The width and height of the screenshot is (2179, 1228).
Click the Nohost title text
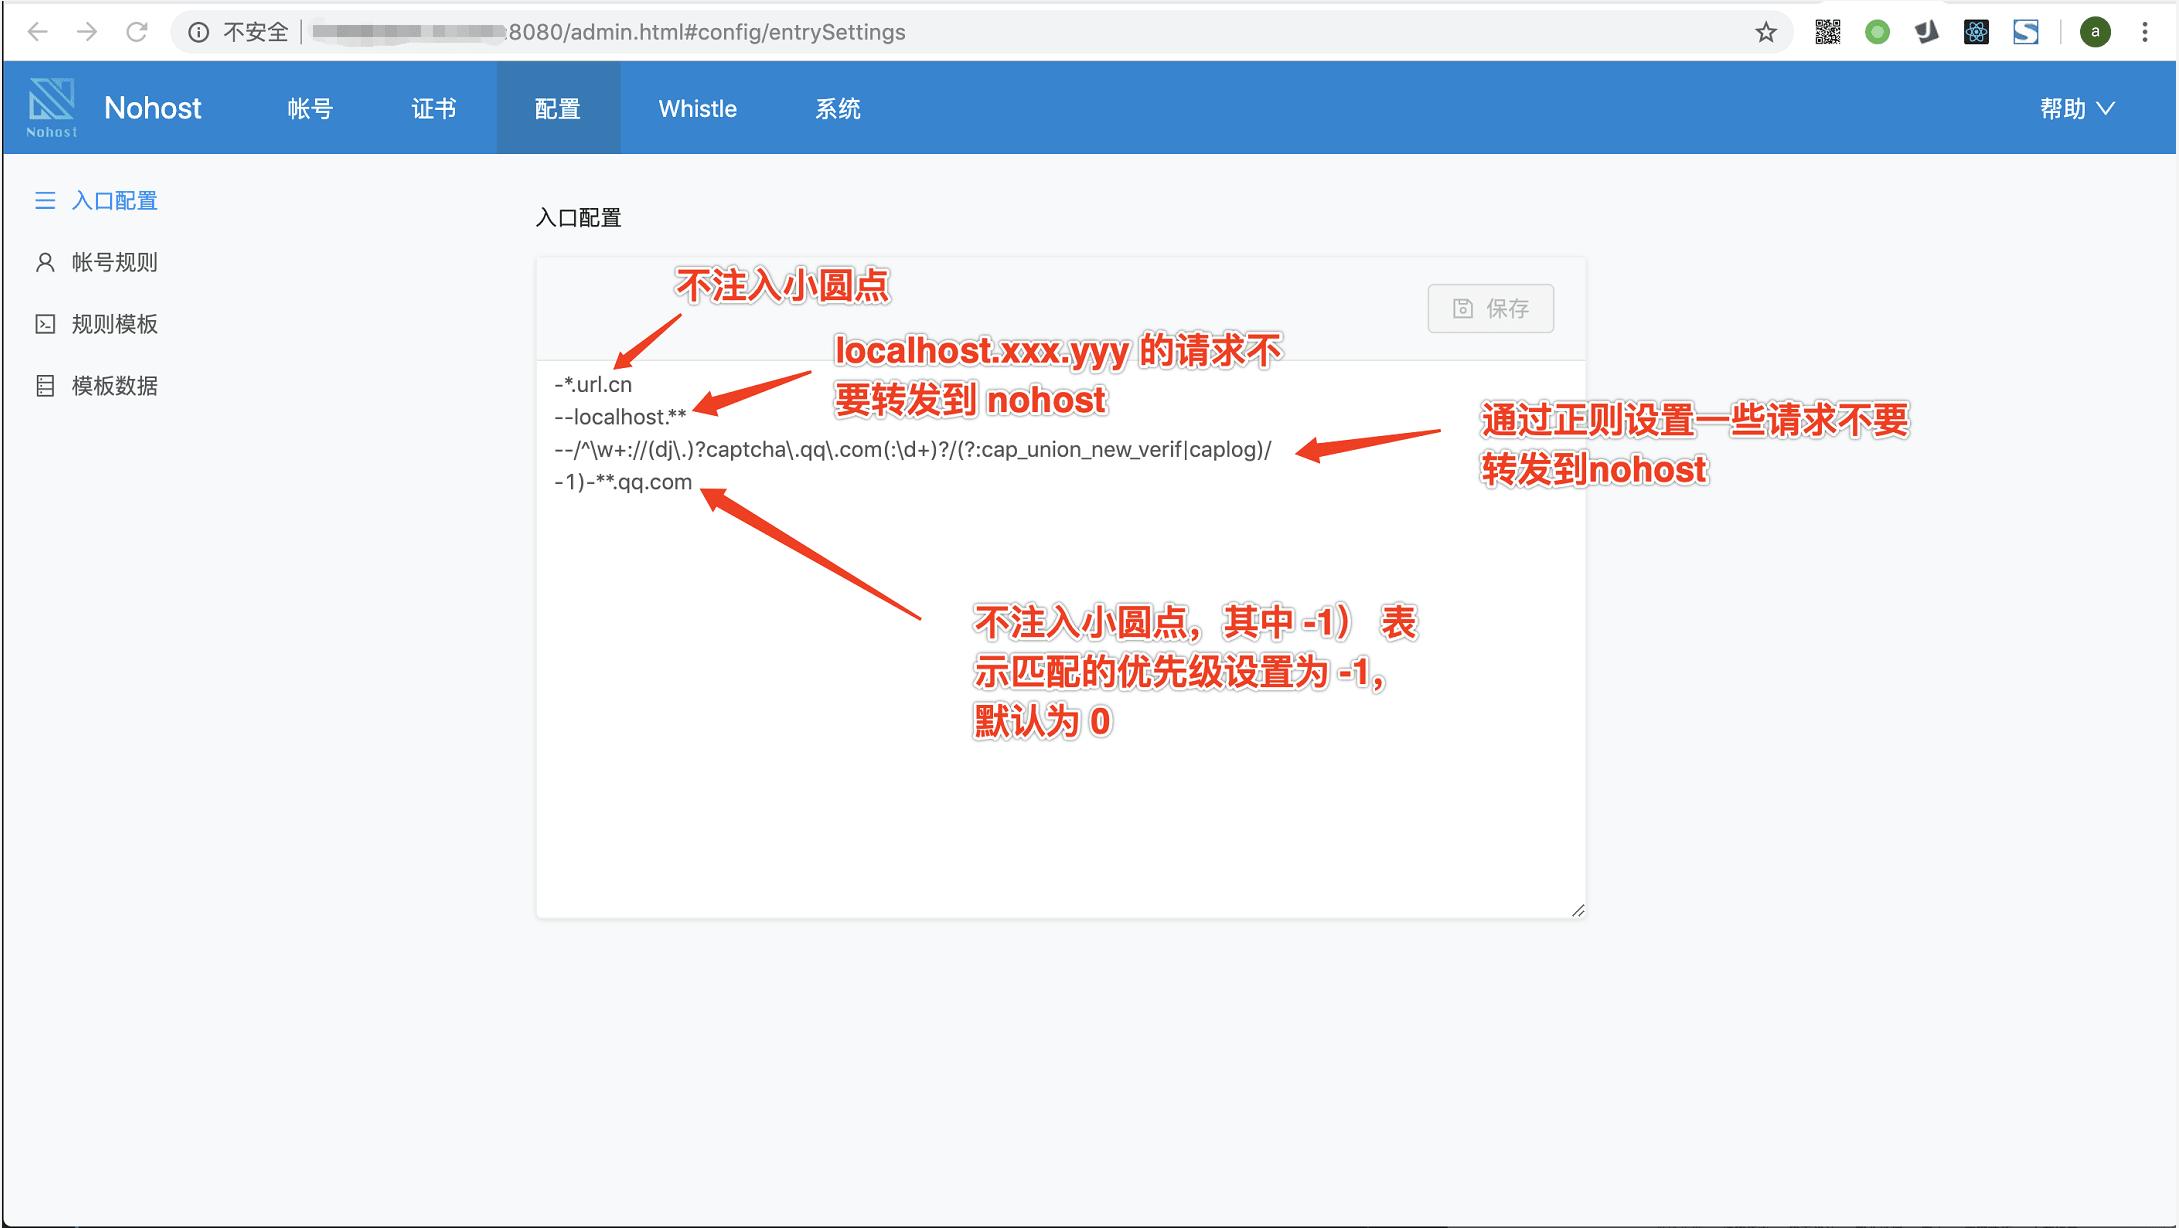tap(153, 108)
